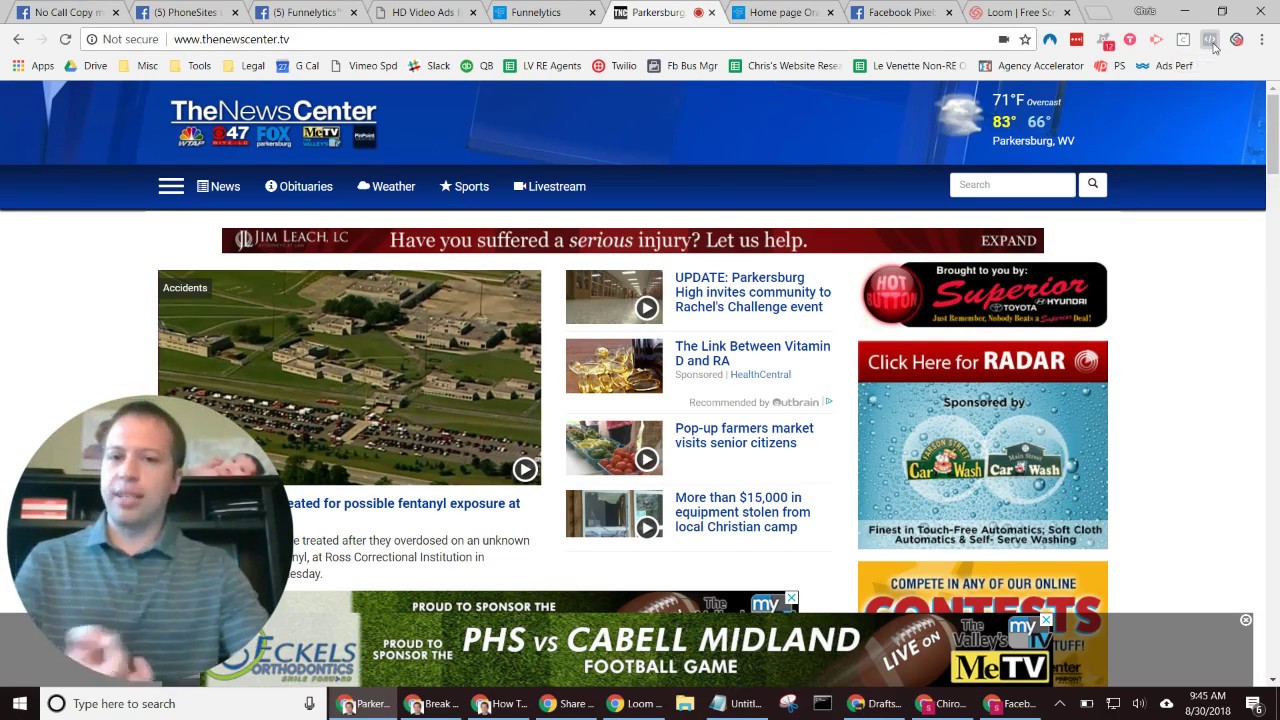Click the magnifier search button
Viewport: 1280px width, 720px height.
coord(1093,184)
